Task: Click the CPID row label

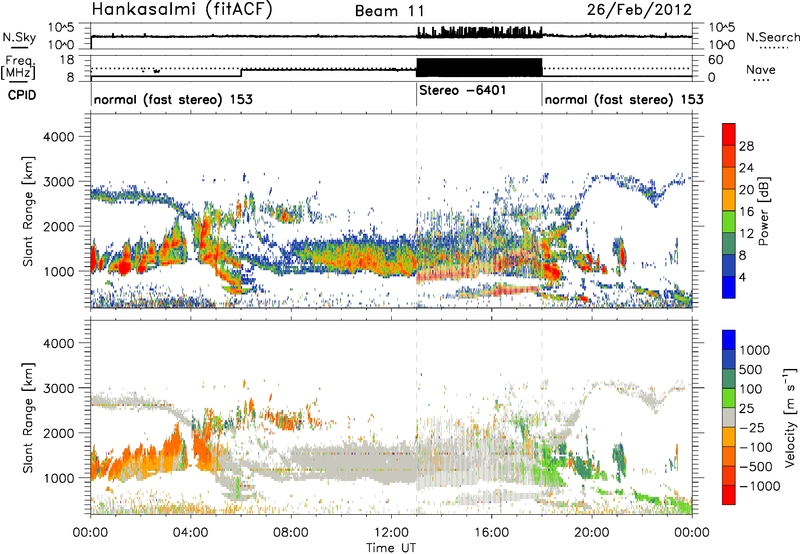Action: (x=22, y=95)
